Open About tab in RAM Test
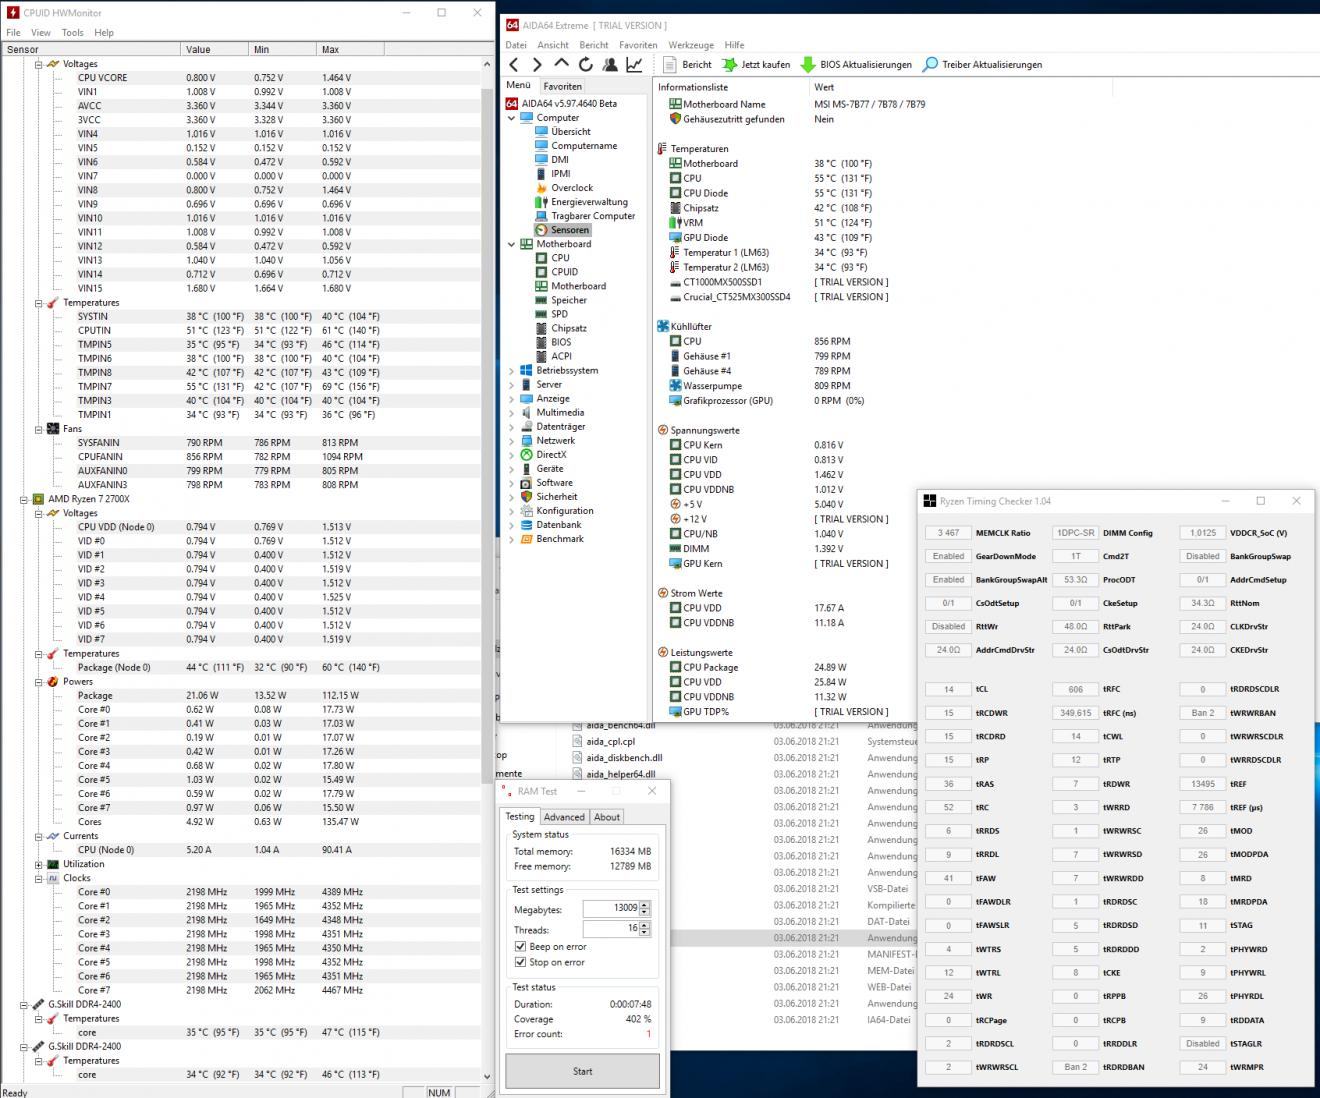 click(x=607, y=817)
